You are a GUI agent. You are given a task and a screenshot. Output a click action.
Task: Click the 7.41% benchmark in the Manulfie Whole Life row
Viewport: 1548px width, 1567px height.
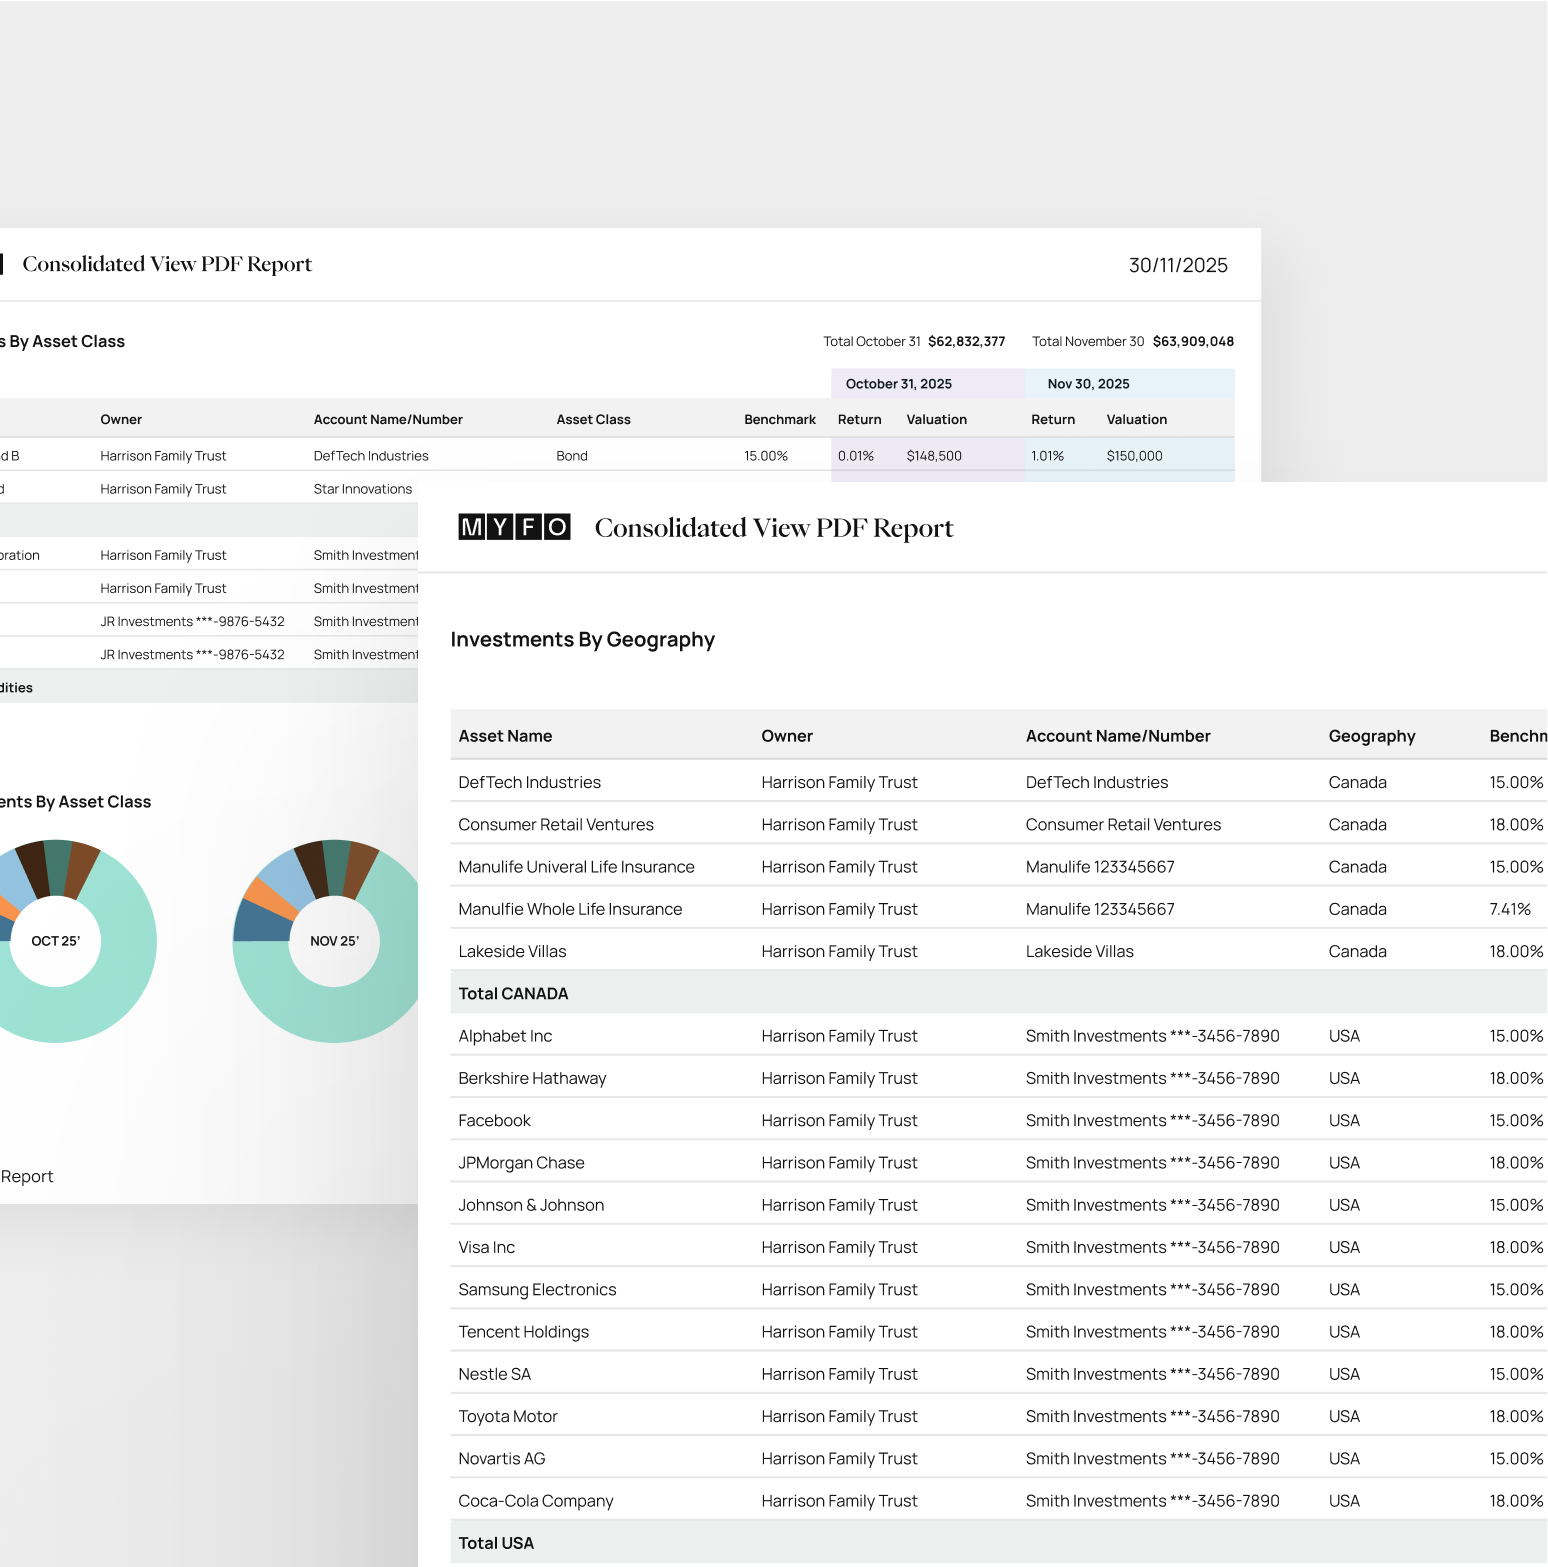(x=1510, y=909)
